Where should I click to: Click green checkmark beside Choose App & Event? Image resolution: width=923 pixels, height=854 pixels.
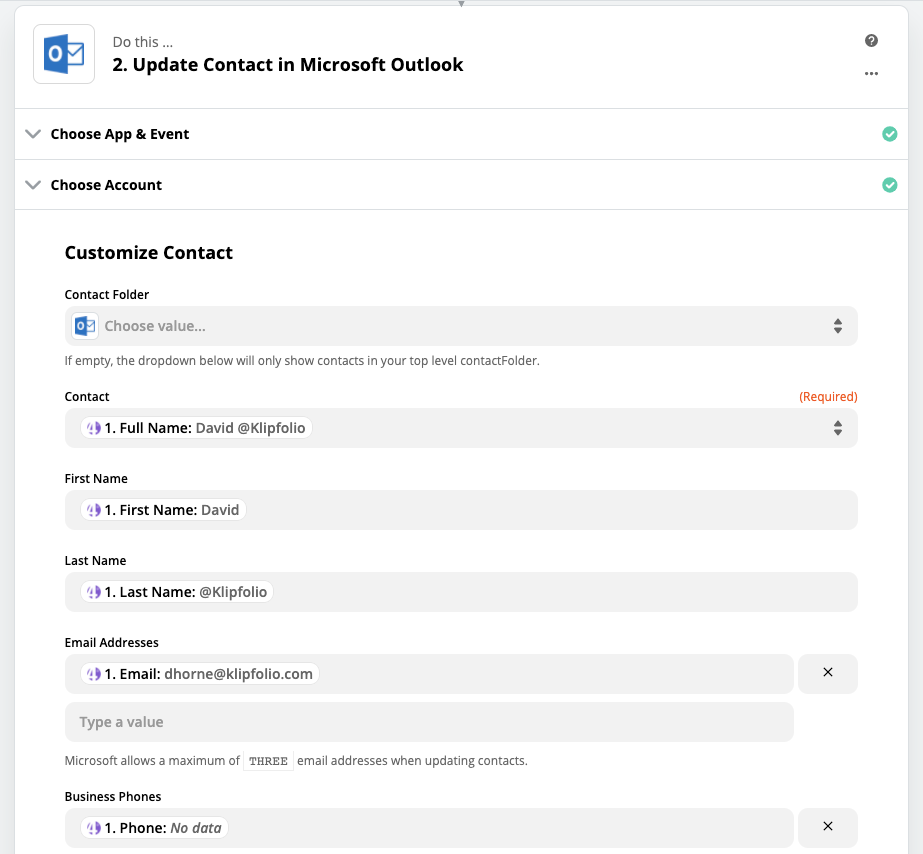[x=889, y=134]
